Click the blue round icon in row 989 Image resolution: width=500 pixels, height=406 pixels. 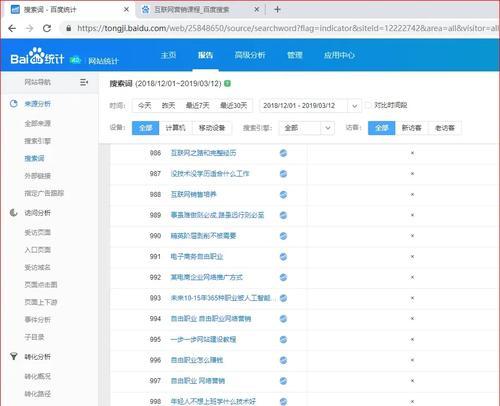click(x=283, y=215)
